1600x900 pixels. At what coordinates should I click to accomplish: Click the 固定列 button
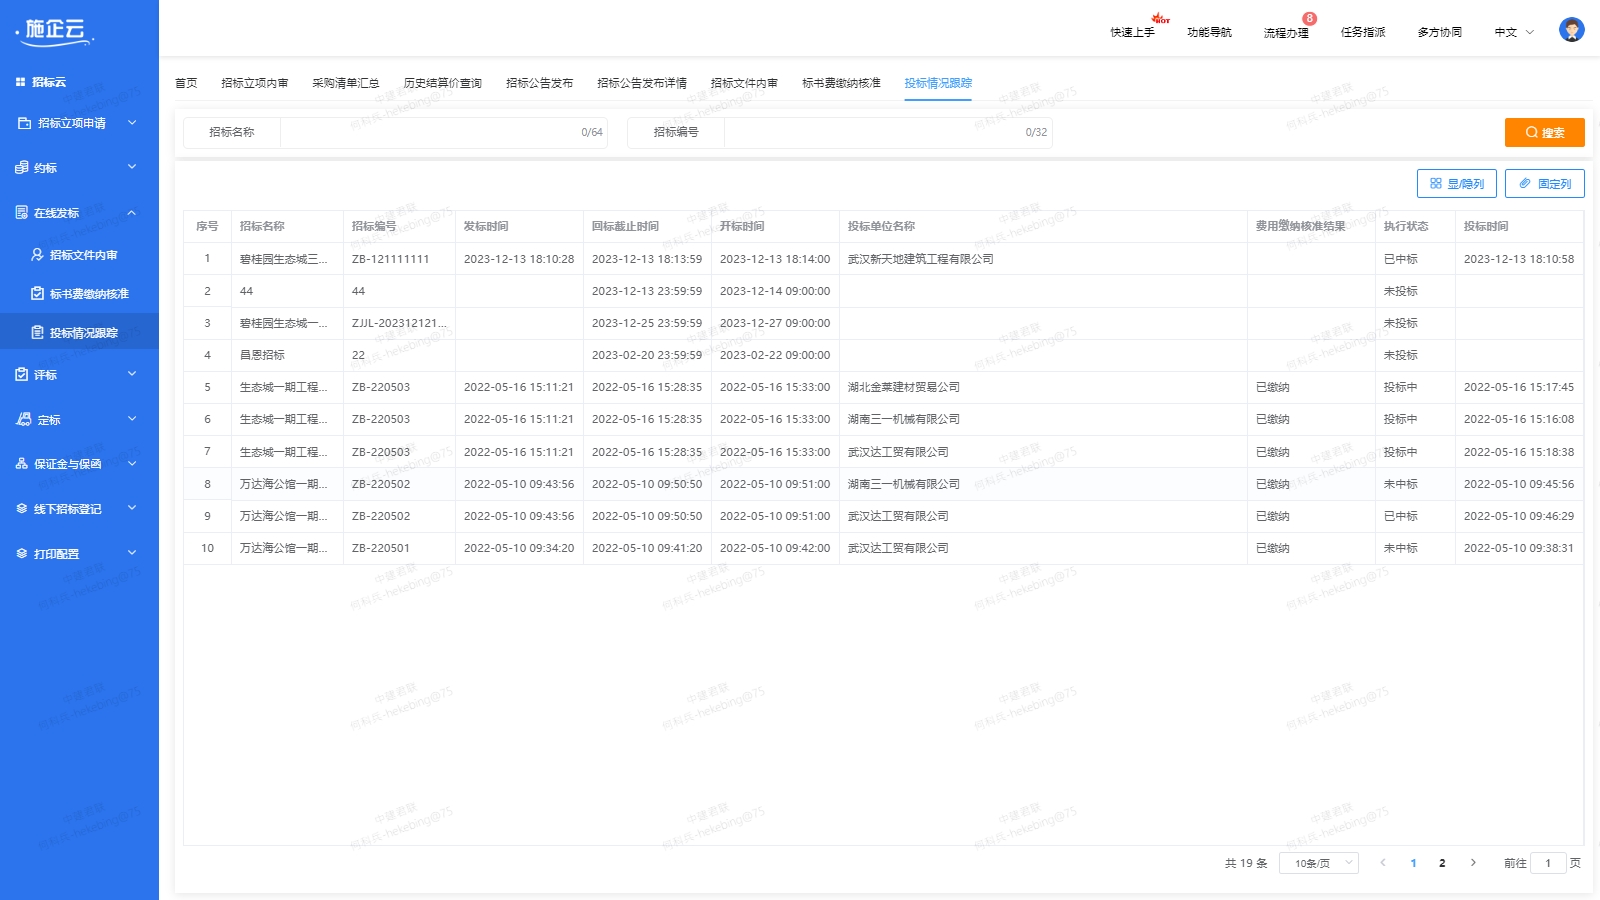pos(1544,184)
